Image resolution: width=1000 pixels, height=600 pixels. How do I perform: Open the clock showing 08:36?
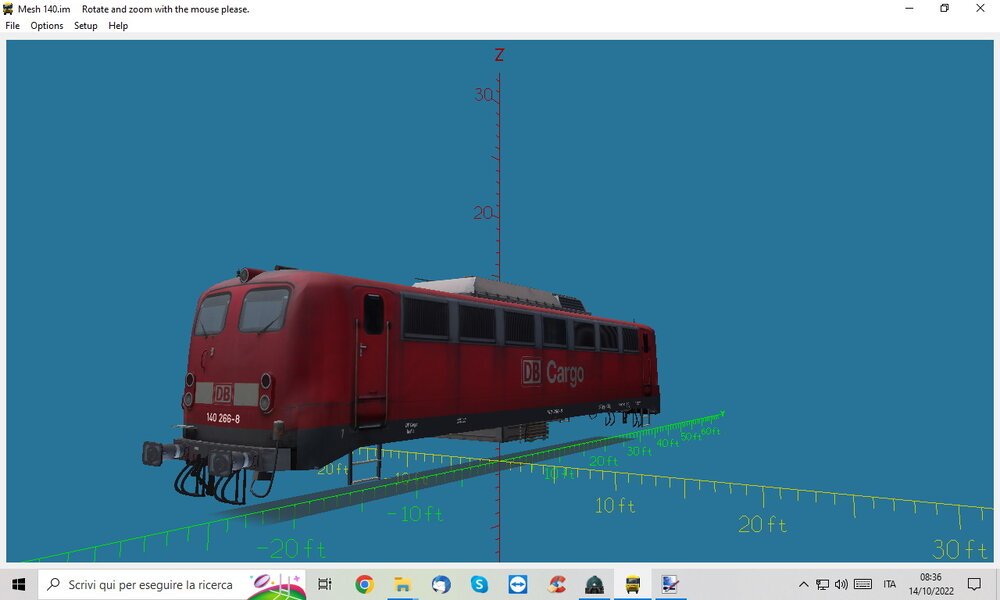coord(931,584)
